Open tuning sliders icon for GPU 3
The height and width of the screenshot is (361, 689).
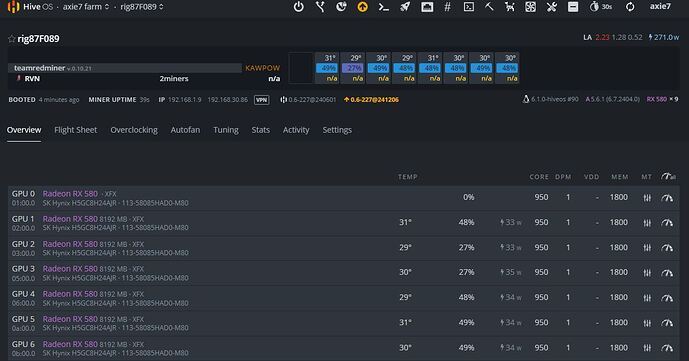pos(647,273)
